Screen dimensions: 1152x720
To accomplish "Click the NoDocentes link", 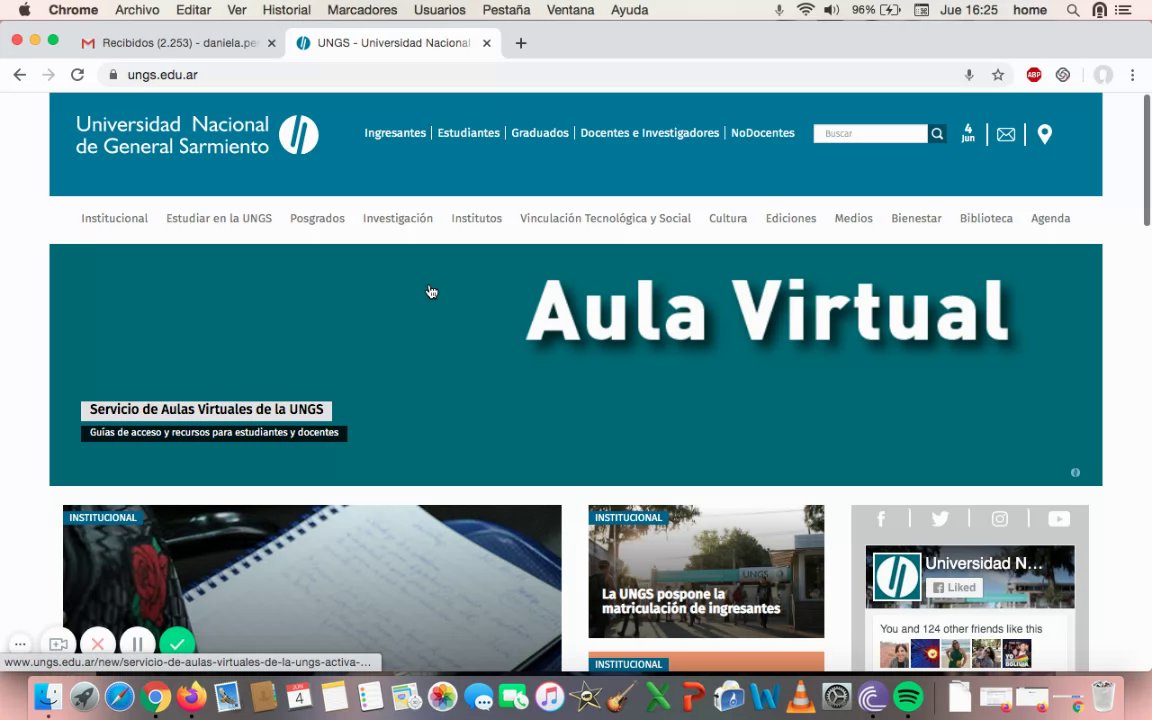I will click(763, 133).
